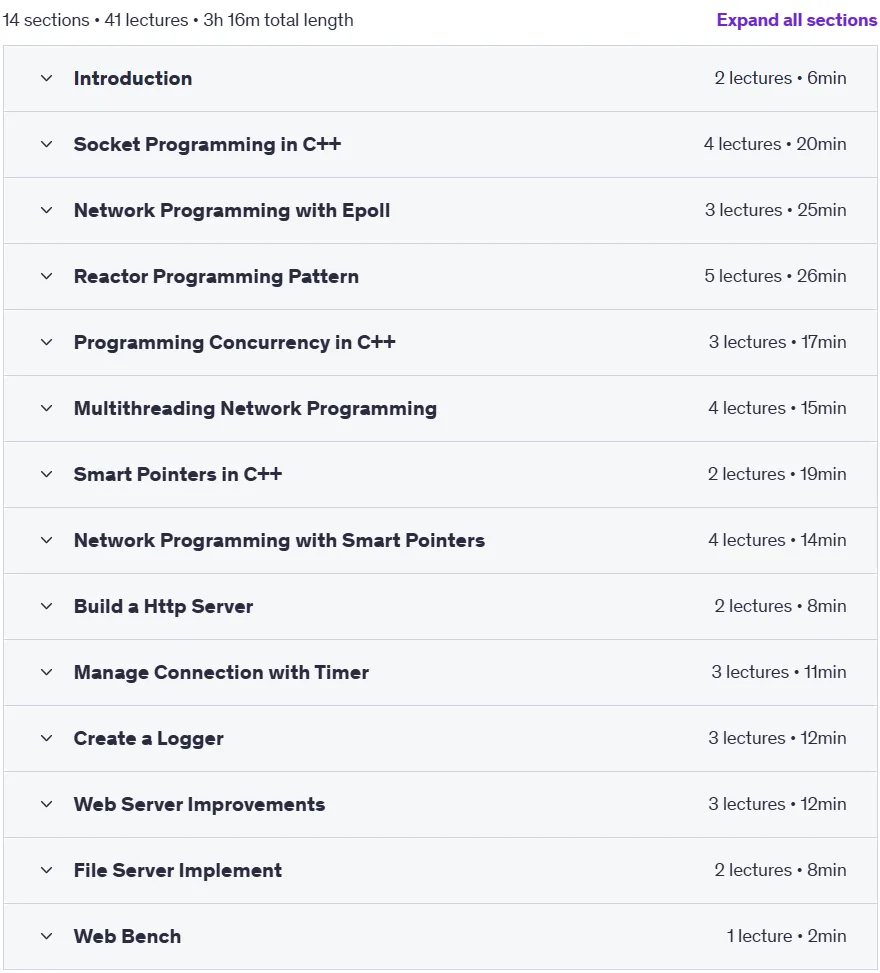This screenshot has width=880, height=973.
Task: Expand the Web Bench chevron
Action: point(47,936)
